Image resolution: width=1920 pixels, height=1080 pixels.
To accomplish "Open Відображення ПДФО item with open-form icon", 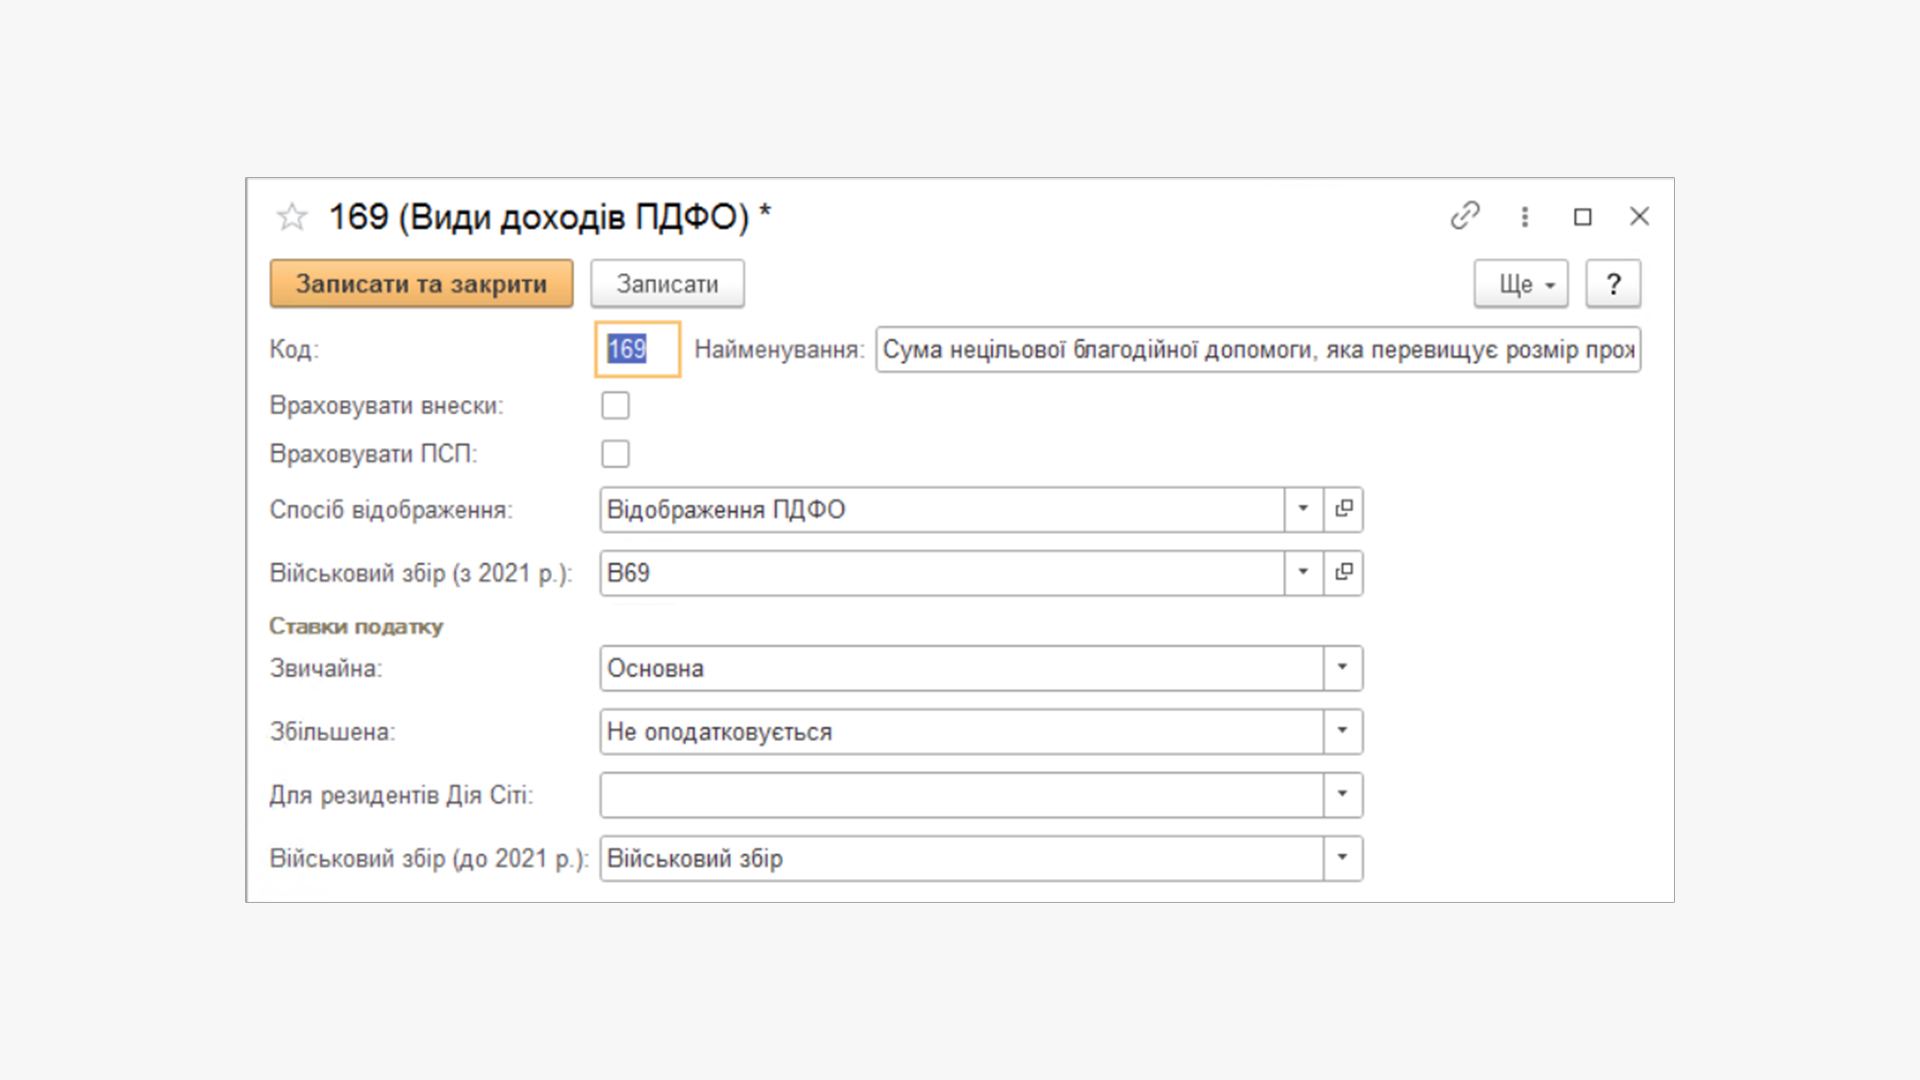I will point(1344,509).
